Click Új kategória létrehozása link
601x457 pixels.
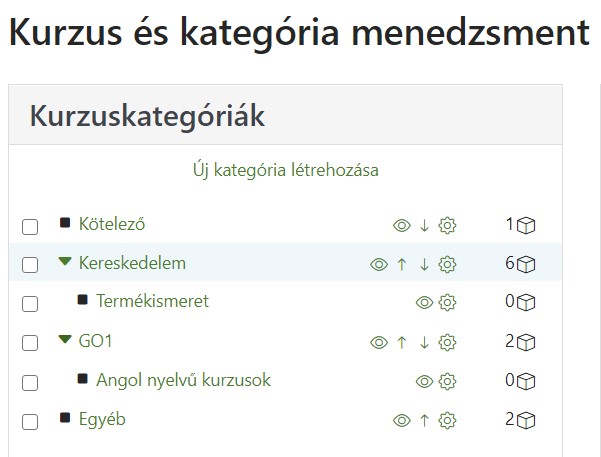286,170
